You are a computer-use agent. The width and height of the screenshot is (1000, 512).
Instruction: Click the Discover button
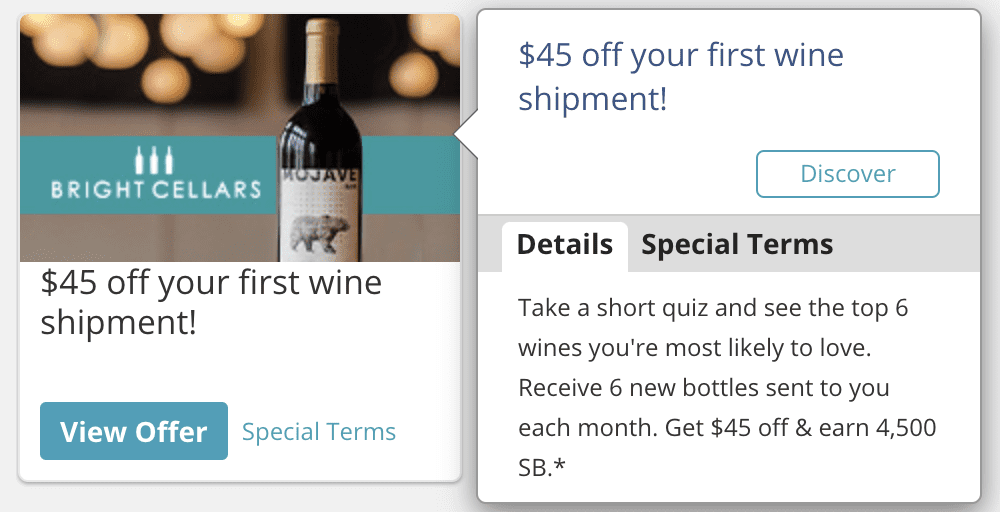pos(847,174)
